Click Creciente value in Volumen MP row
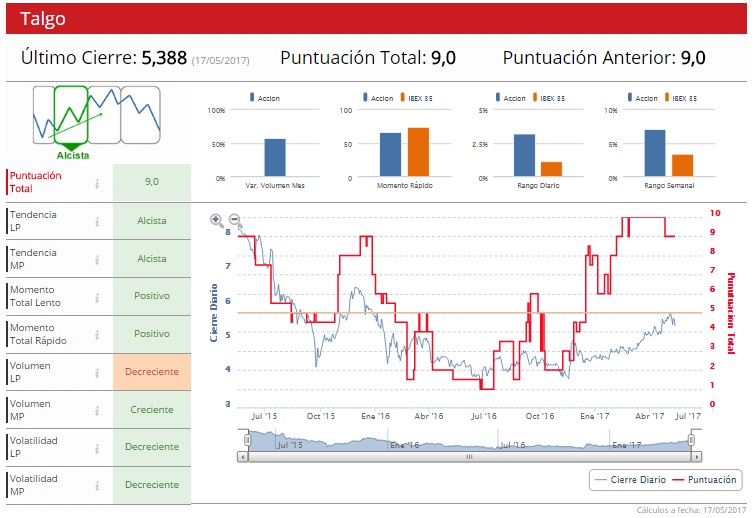This screenshot has width=754, height=518. [152, 410]
